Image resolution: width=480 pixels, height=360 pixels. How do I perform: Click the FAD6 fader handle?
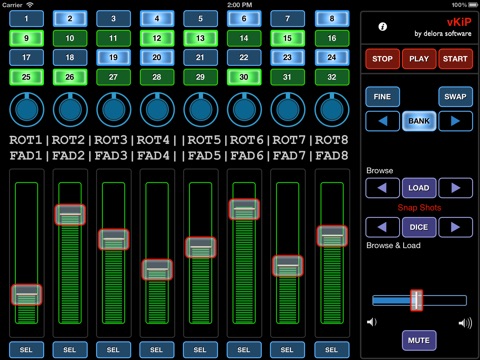pos(244,209)
